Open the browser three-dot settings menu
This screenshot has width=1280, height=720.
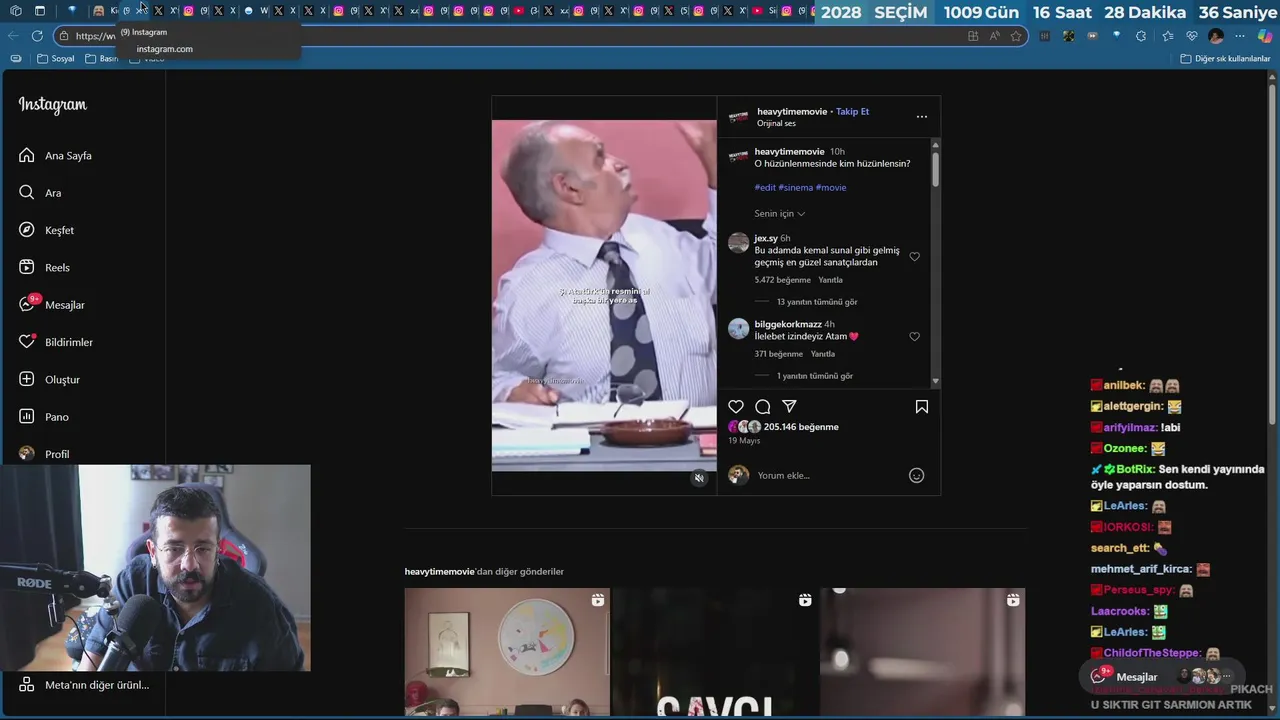click(1240, 36)
